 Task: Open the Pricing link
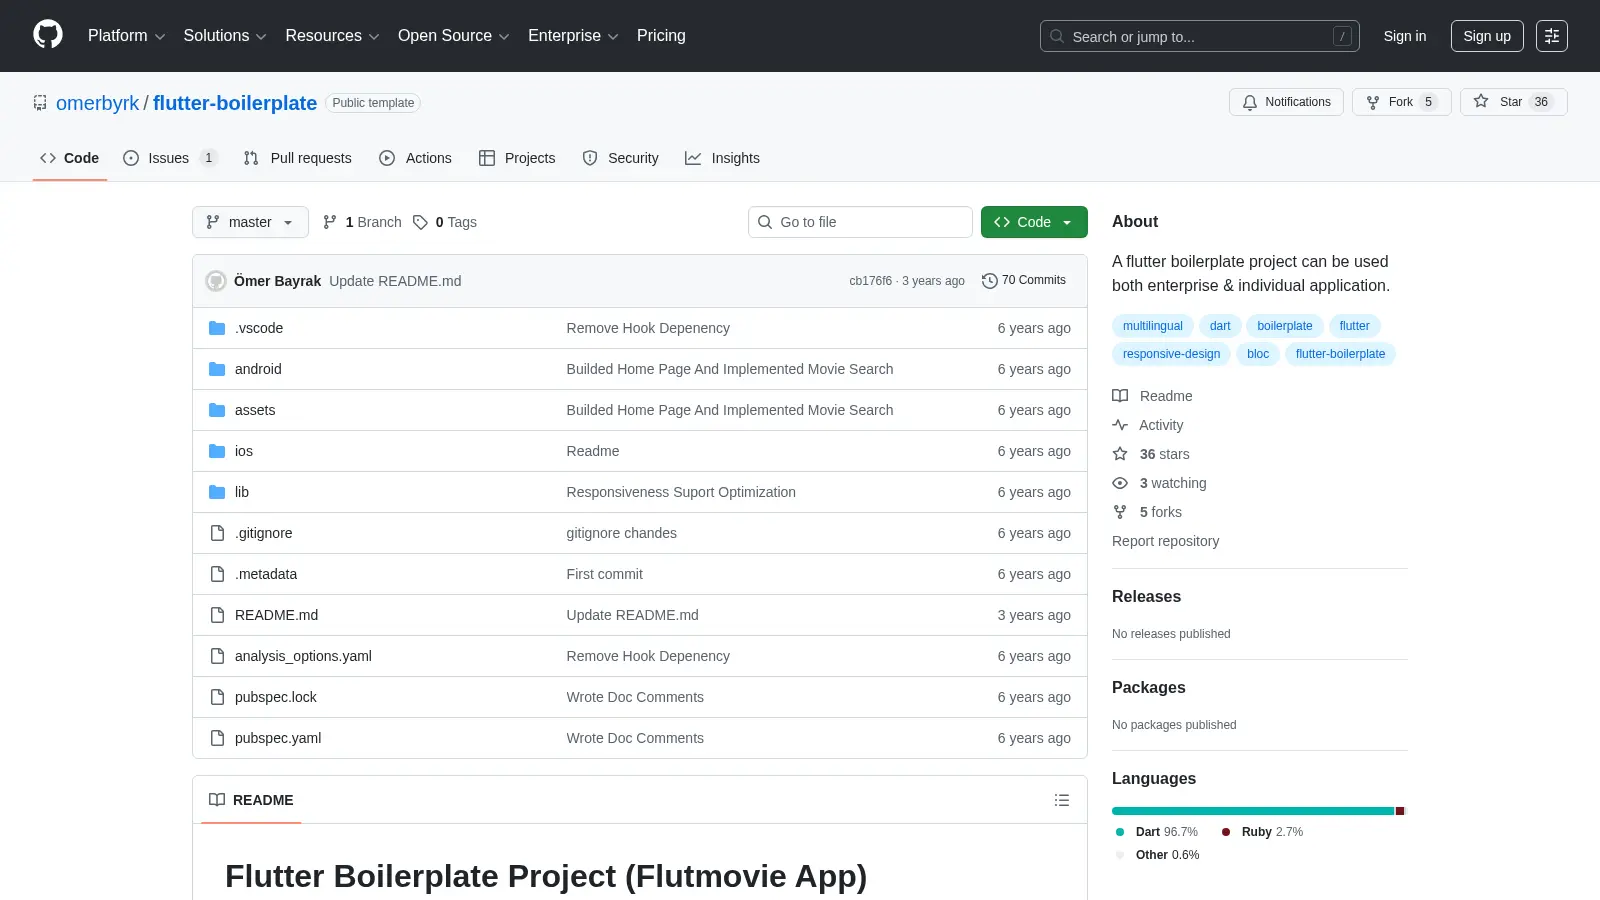[x=661, y=36]
